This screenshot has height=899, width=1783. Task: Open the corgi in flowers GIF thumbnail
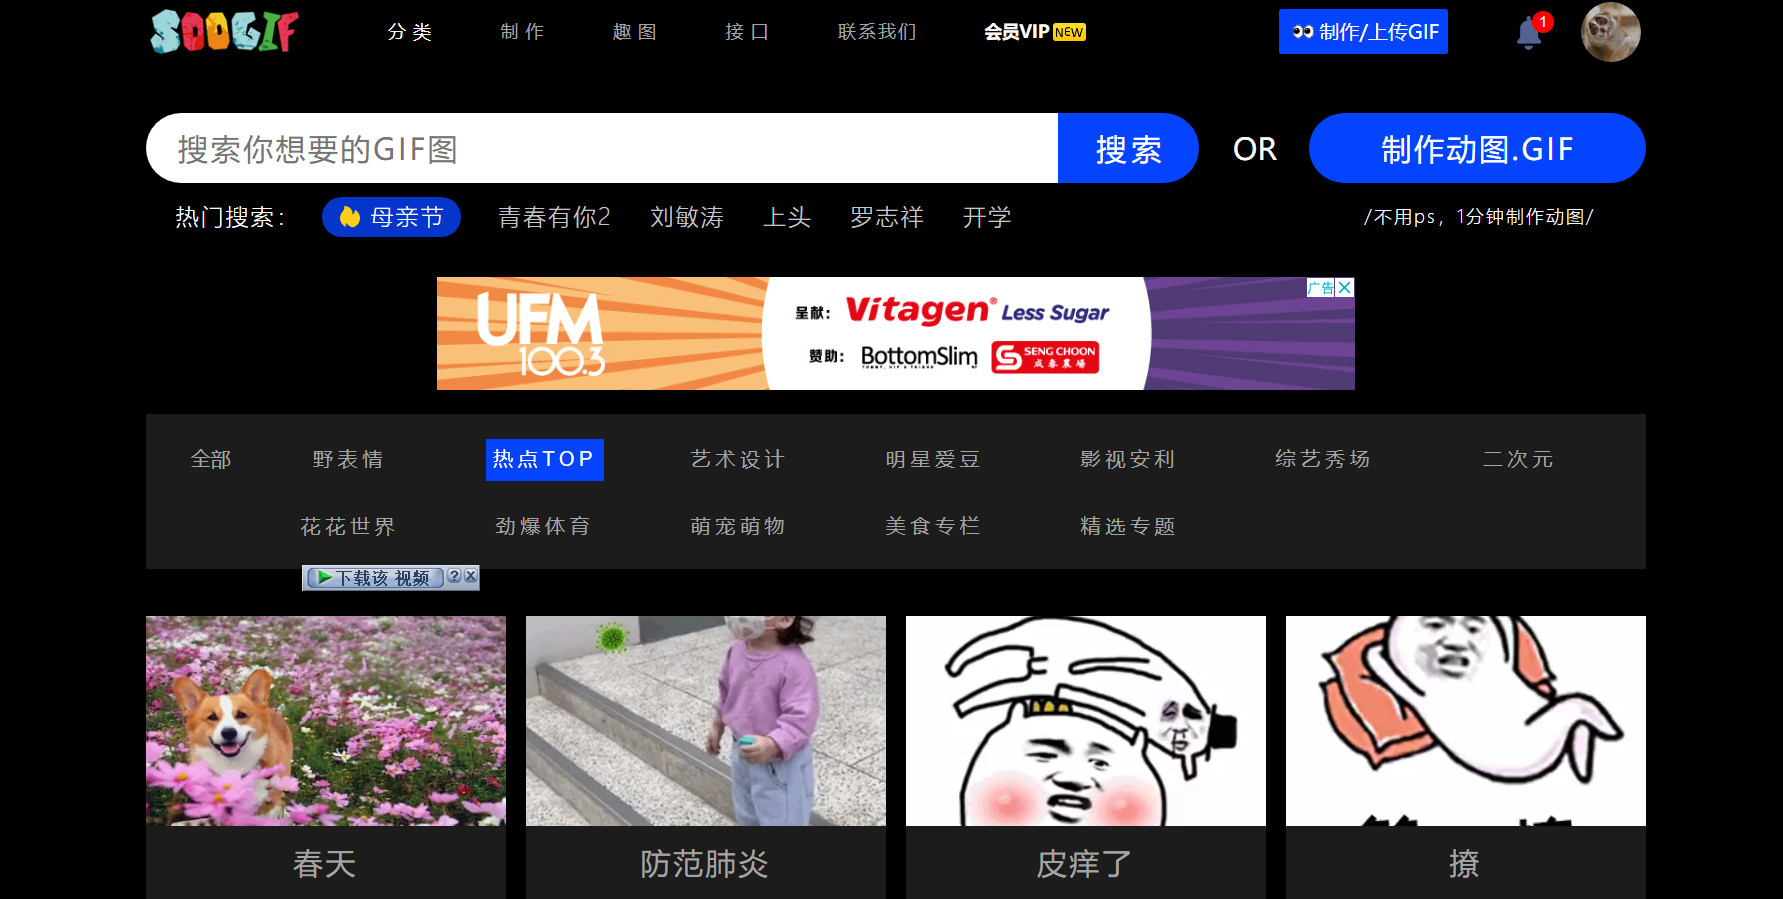pyautogui.click(x=326, y=721)
